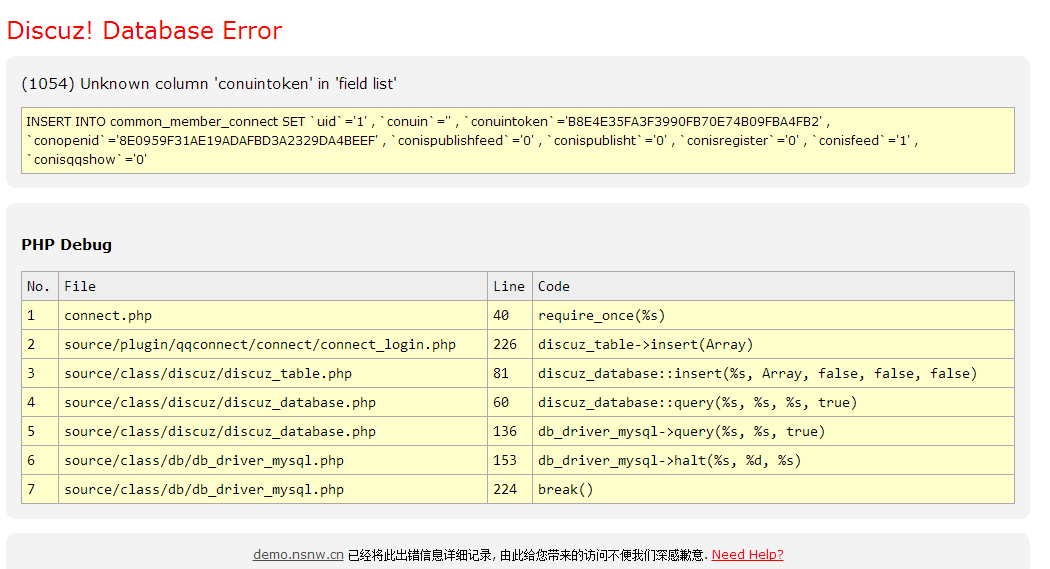The height and width of the screenshot is (569, 1050).
Task: Select db_driver_mysql.php path in row 6
Action: (273, 461)
